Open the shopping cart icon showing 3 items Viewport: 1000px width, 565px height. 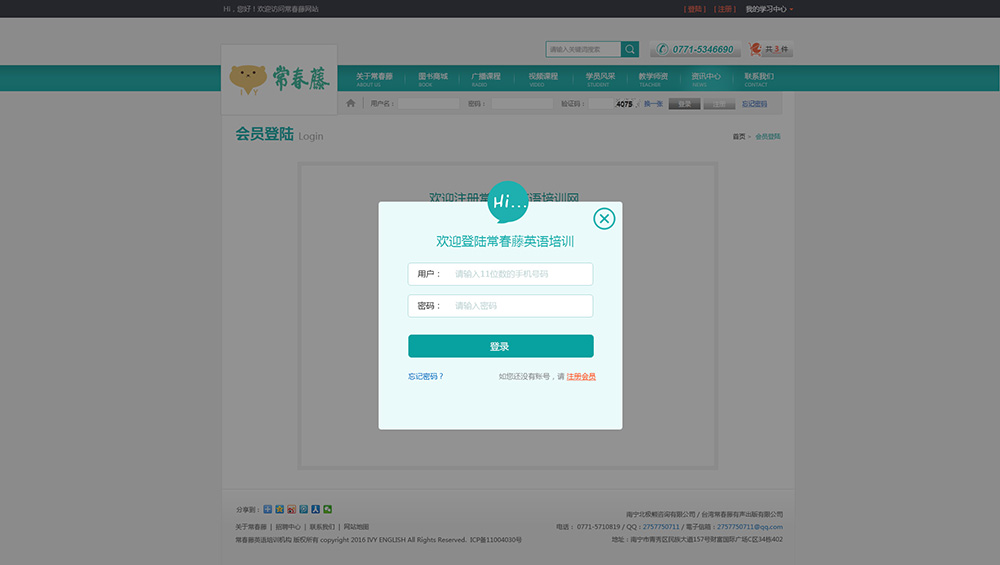pos(757,49)
